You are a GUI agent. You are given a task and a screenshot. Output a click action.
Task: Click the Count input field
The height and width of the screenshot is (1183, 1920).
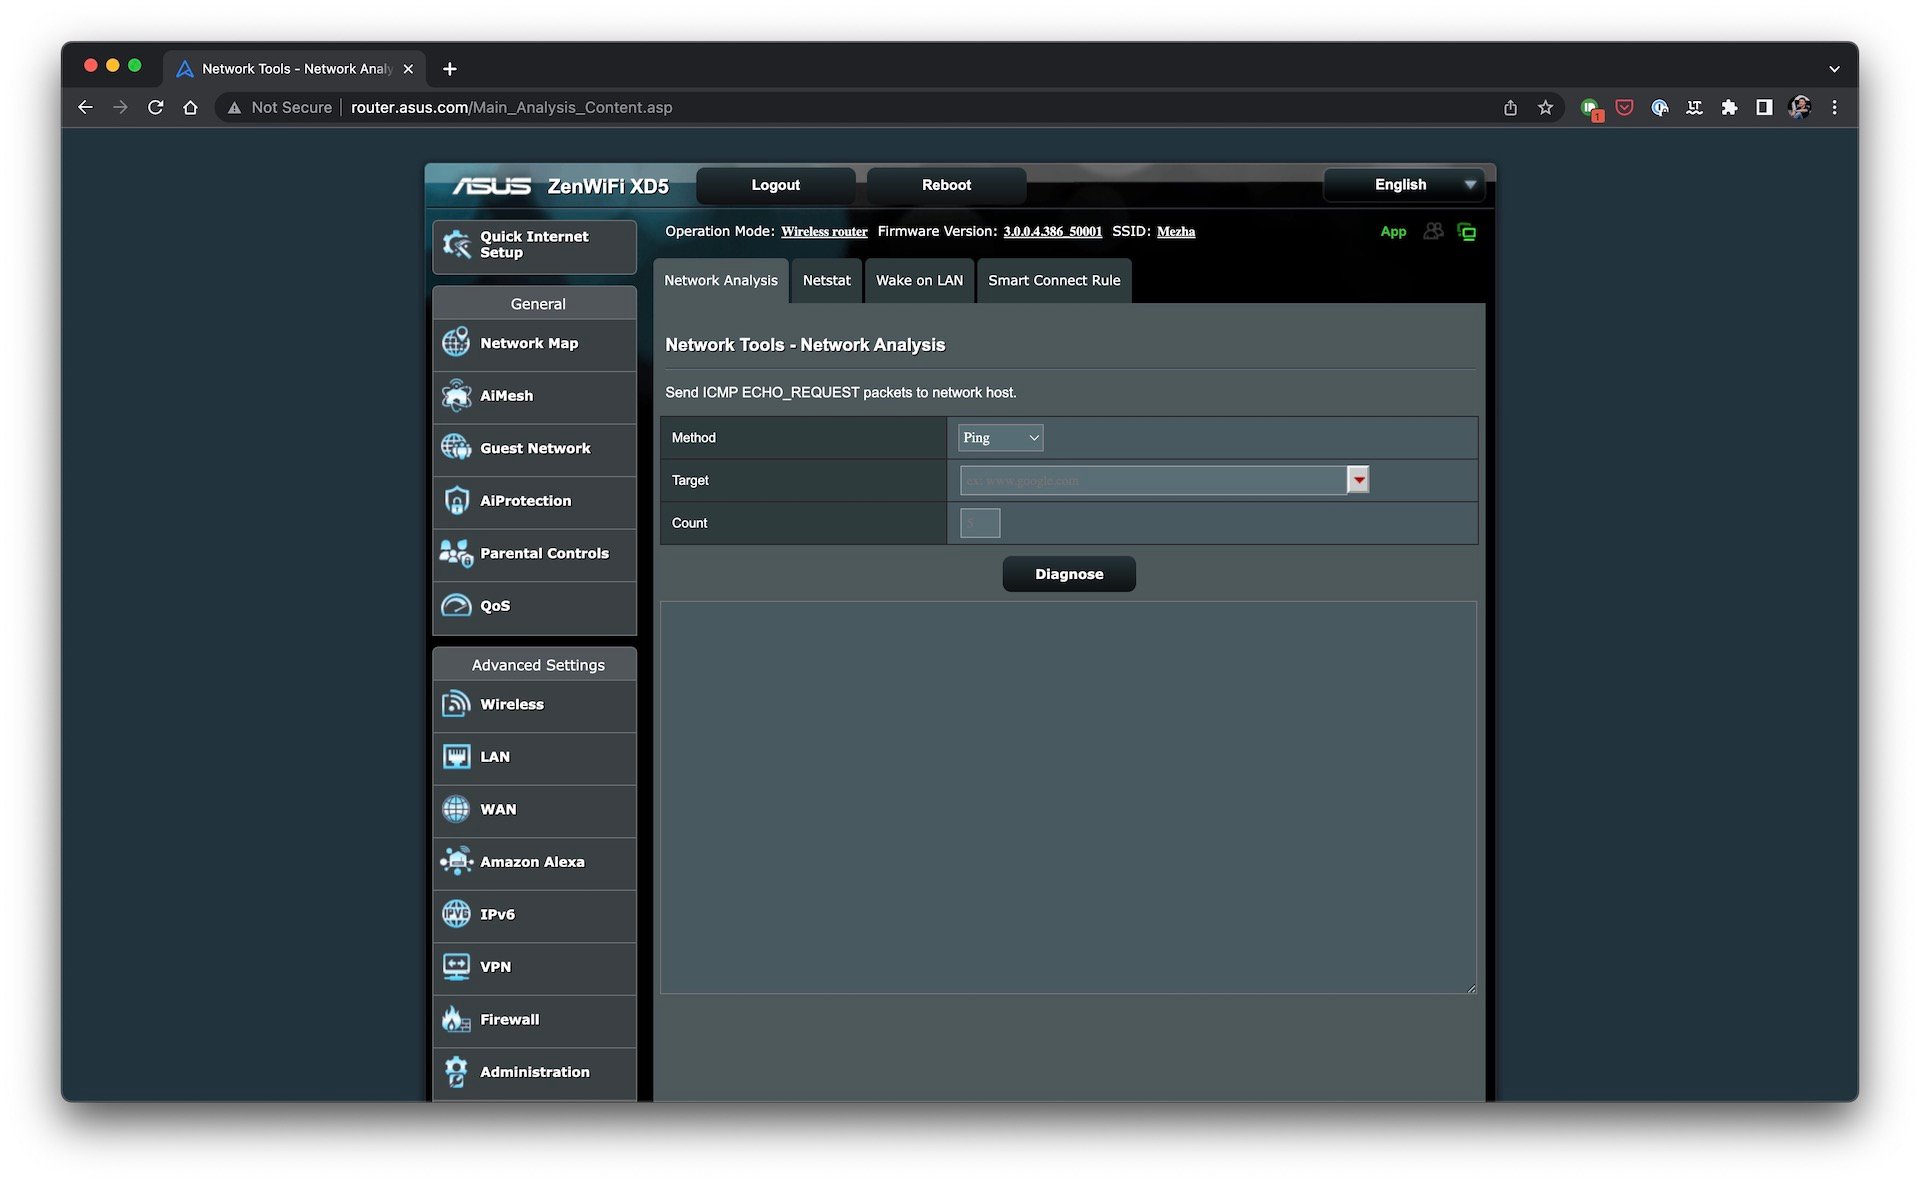pos(979,522)
